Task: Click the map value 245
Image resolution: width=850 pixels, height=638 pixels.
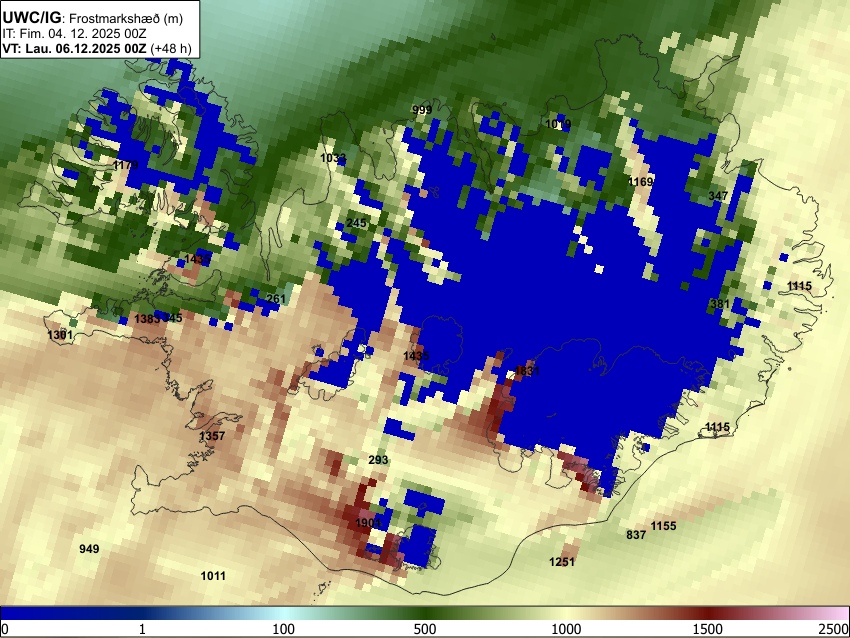Action: [356, 223]
